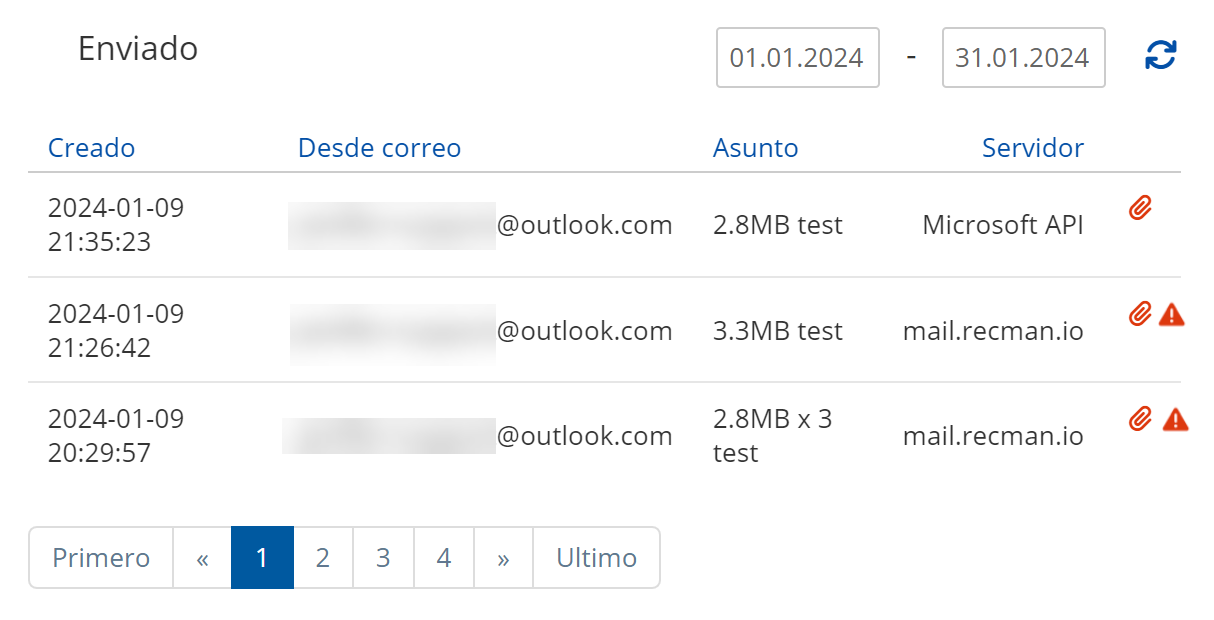The height and width of the screenshot is (620, 1214).
Task: Click the blue refresh icon
Action: (x=1160, y=56)
